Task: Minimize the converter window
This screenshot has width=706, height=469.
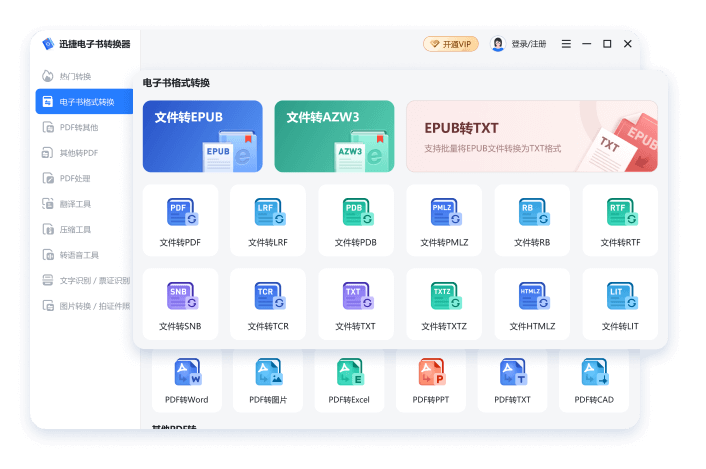Action: click(587, 44)
